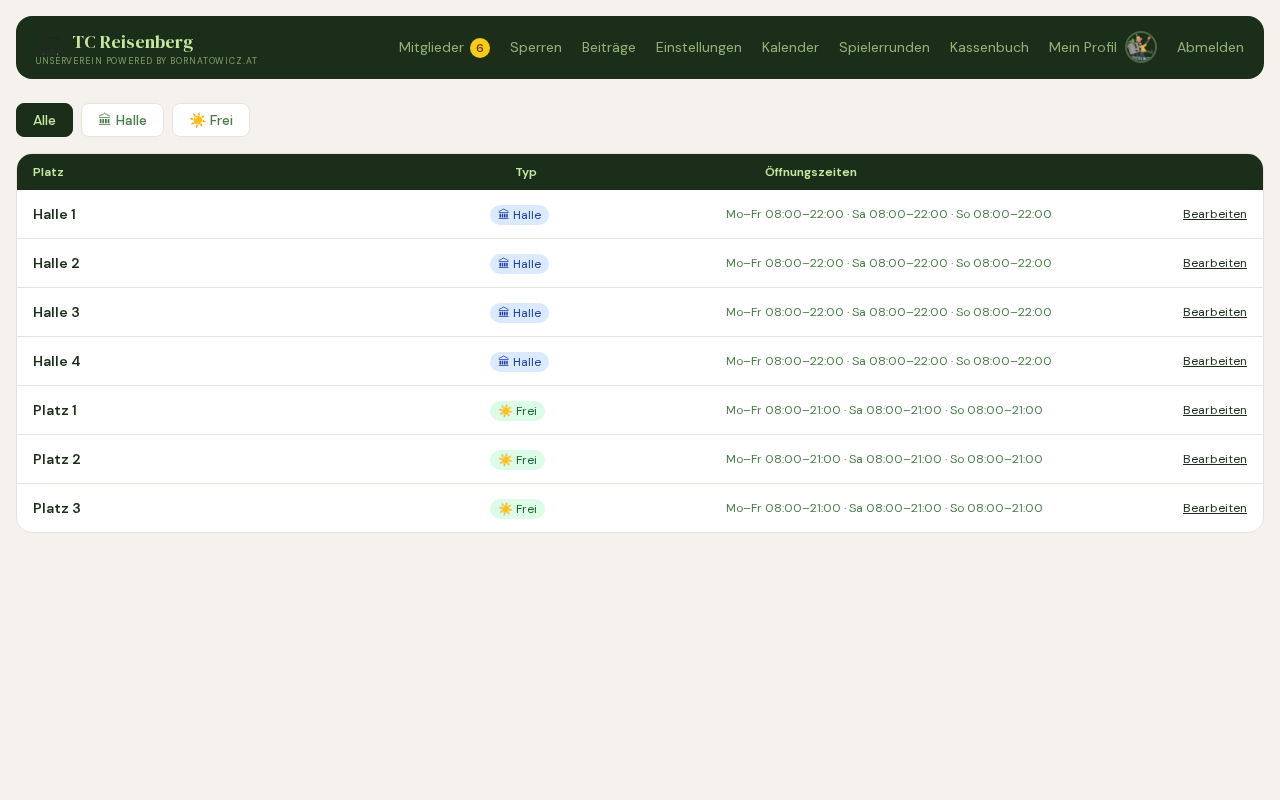Image resolution: width=1280 pixels, height=800 pixels.
Task: Click the Halle type badge of Halle 4
Action: [x=519, y=362]
